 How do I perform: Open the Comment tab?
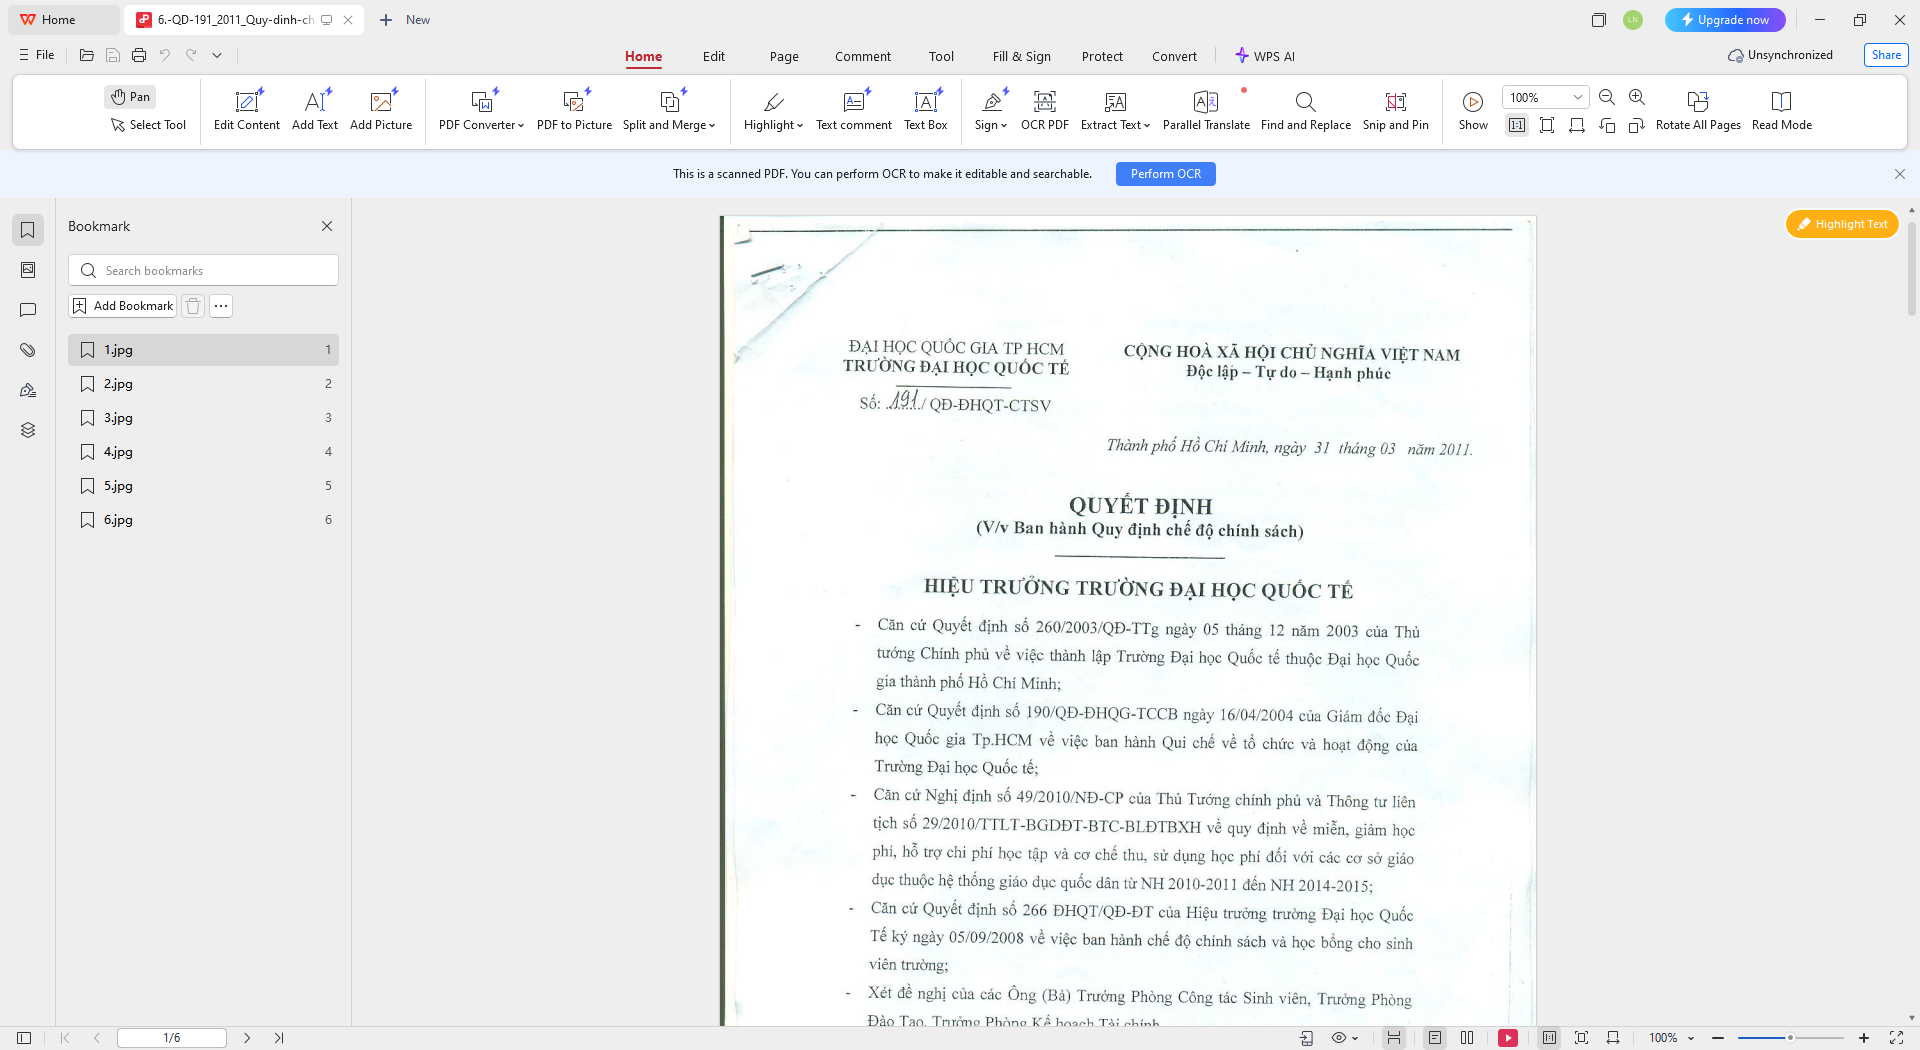(x=863, y=56)
